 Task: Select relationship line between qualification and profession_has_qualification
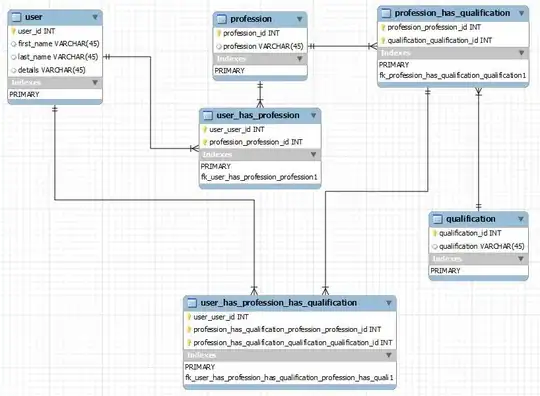click(x=479, y=149)
